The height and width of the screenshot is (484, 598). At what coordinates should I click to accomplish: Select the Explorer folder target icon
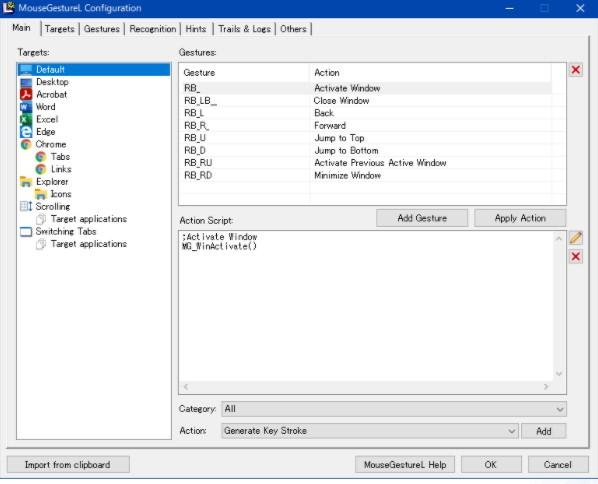click(x=26, y=182)
